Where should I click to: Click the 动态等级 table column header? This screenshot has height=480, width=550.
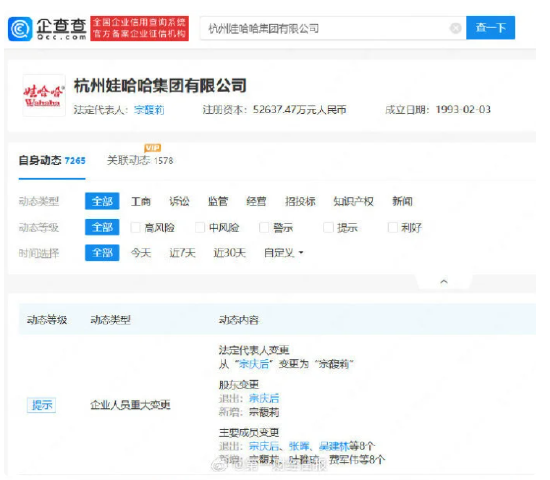(47, 320)
